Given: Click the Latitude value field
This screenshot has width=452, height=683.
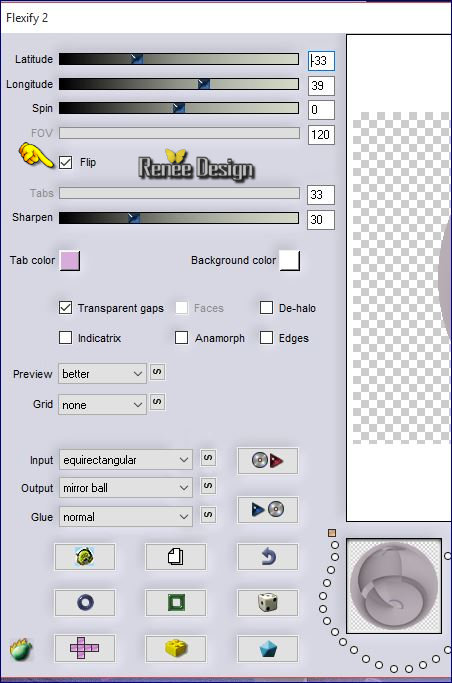Looking at the screenshot, I should pos(321,61).
